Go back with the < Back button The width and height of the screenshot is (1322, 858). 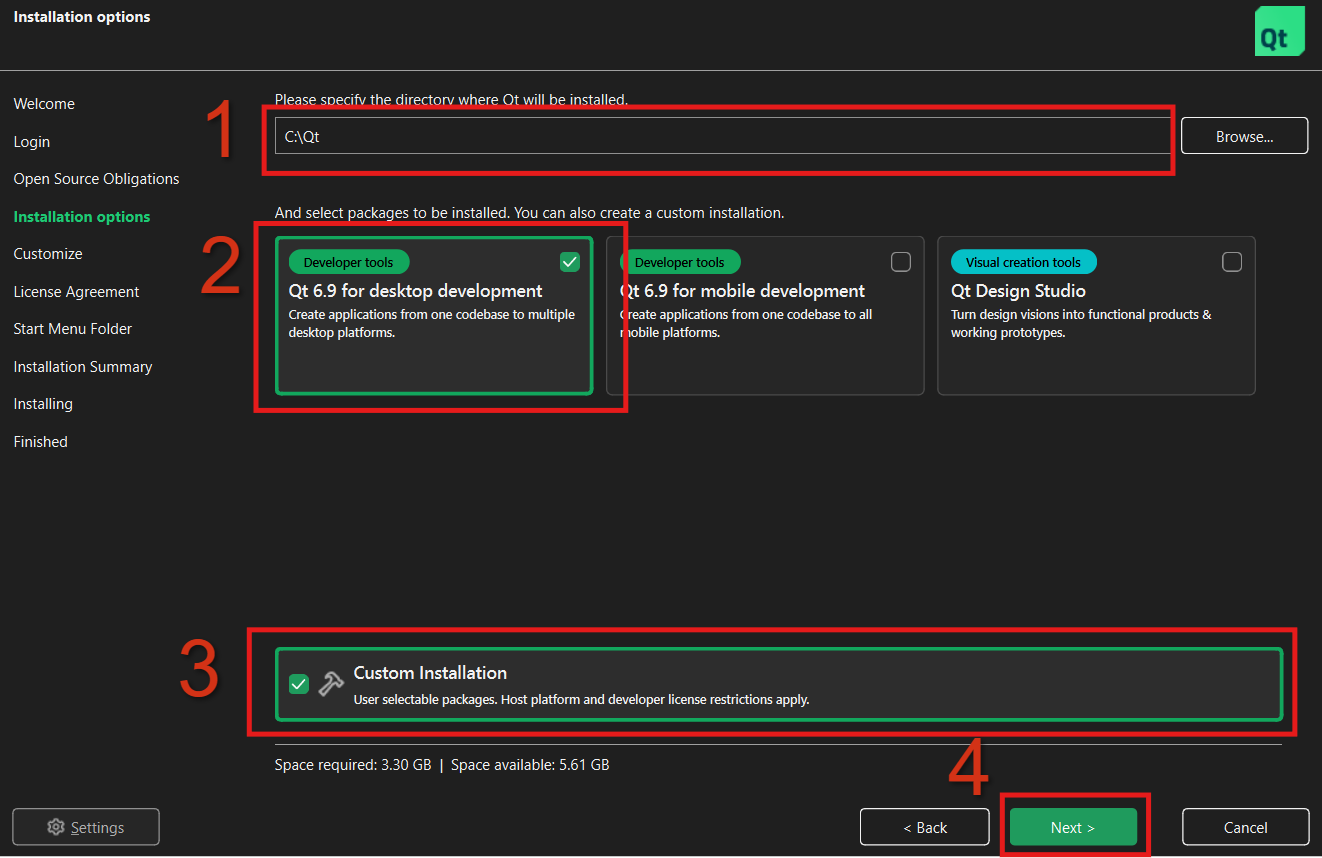pos(925,827)
